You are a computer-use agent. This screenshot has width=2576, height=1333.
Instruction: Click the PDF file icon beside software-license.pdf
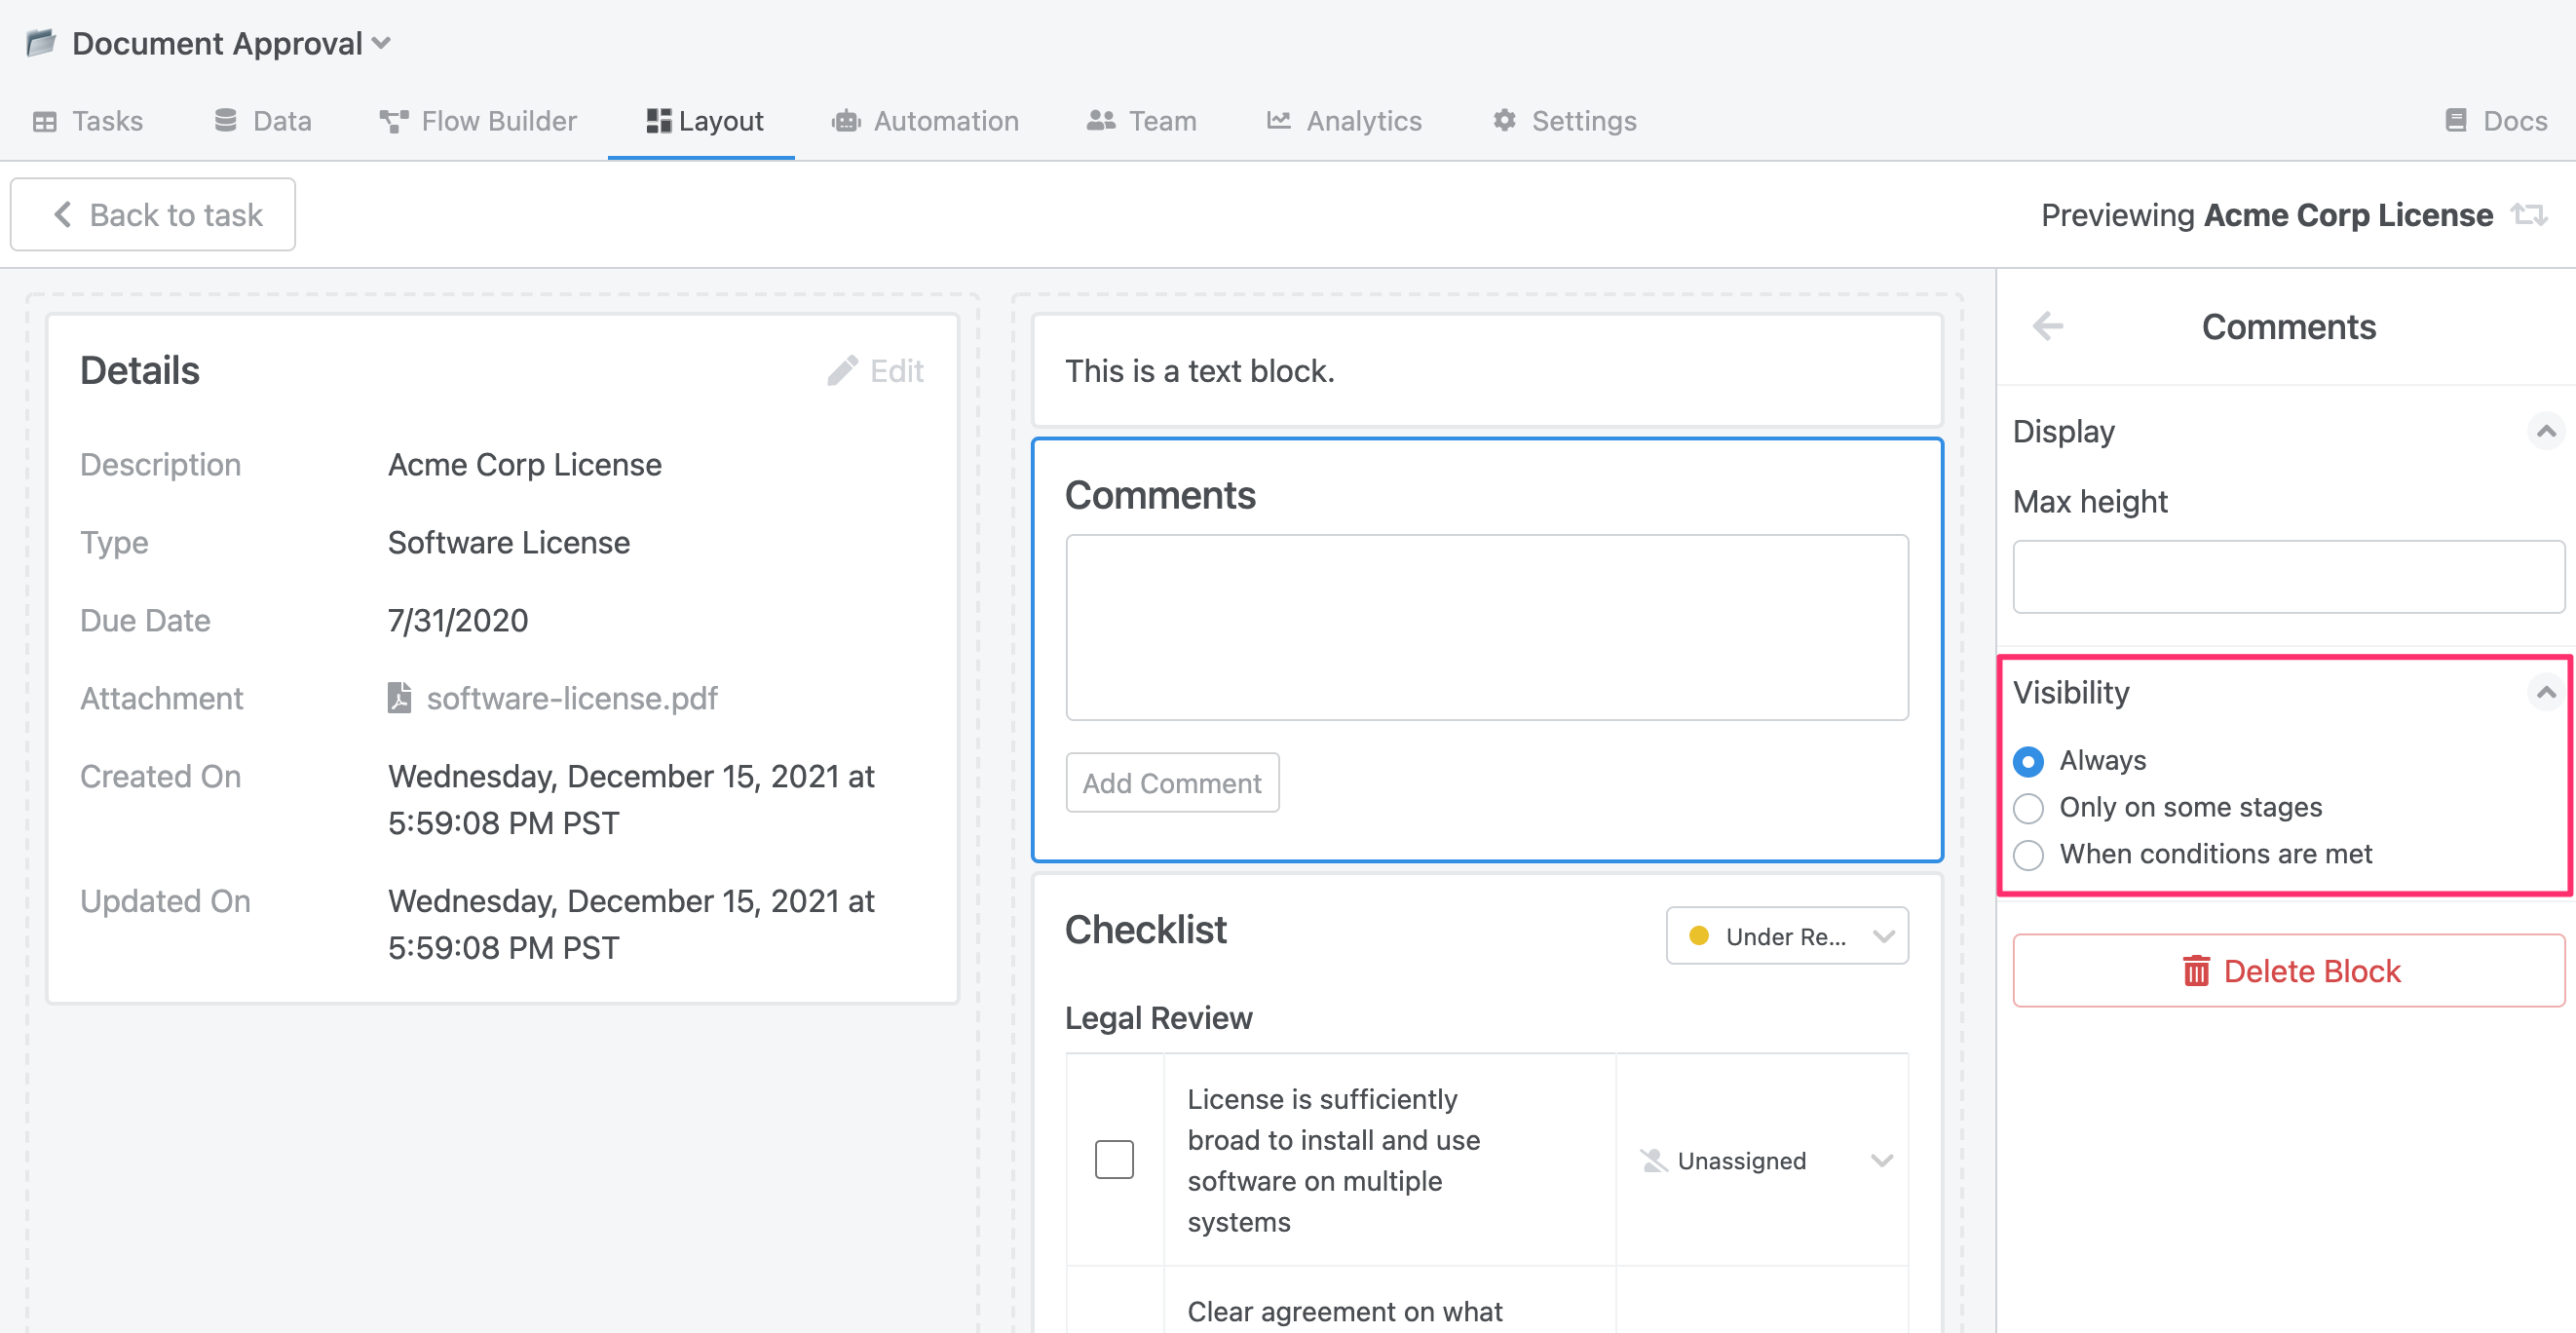(399, 697)
